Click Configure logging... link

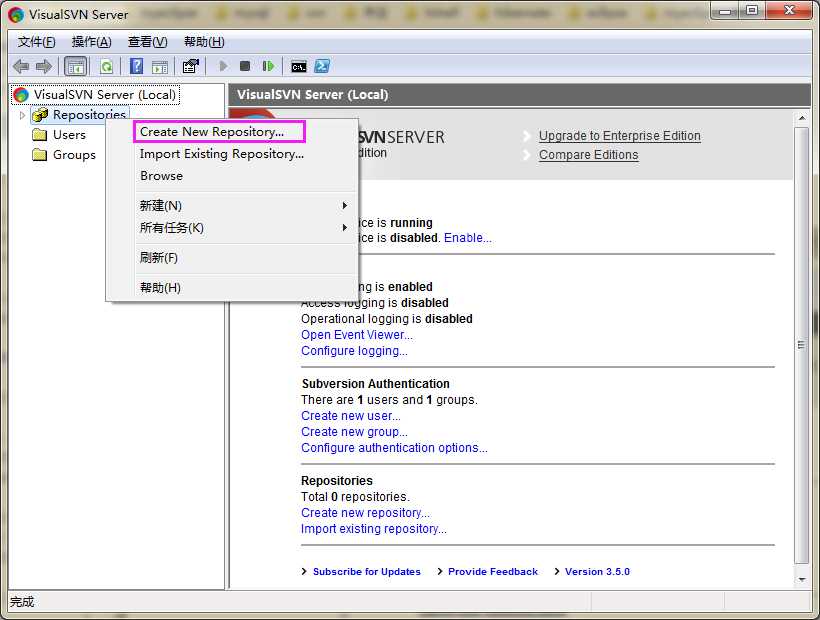tap(354, 351)
